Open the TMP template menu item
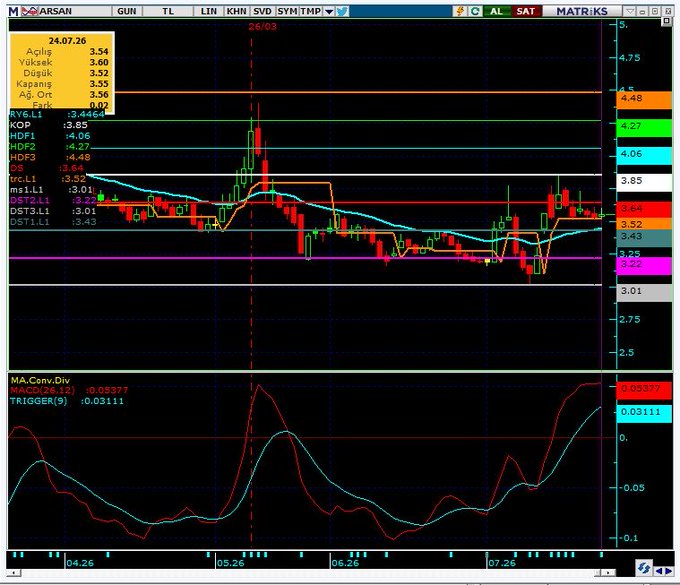 pos(311,11)
